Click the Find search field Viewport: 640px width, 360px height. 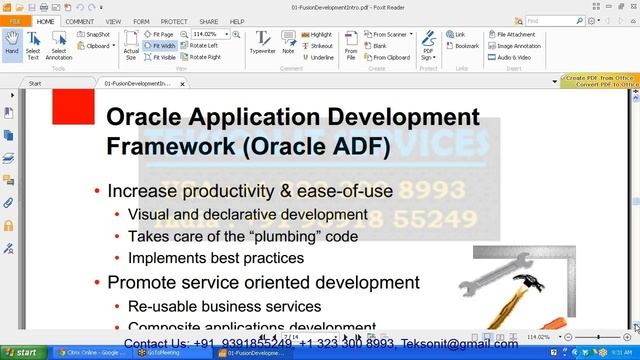tap(551, 21)
